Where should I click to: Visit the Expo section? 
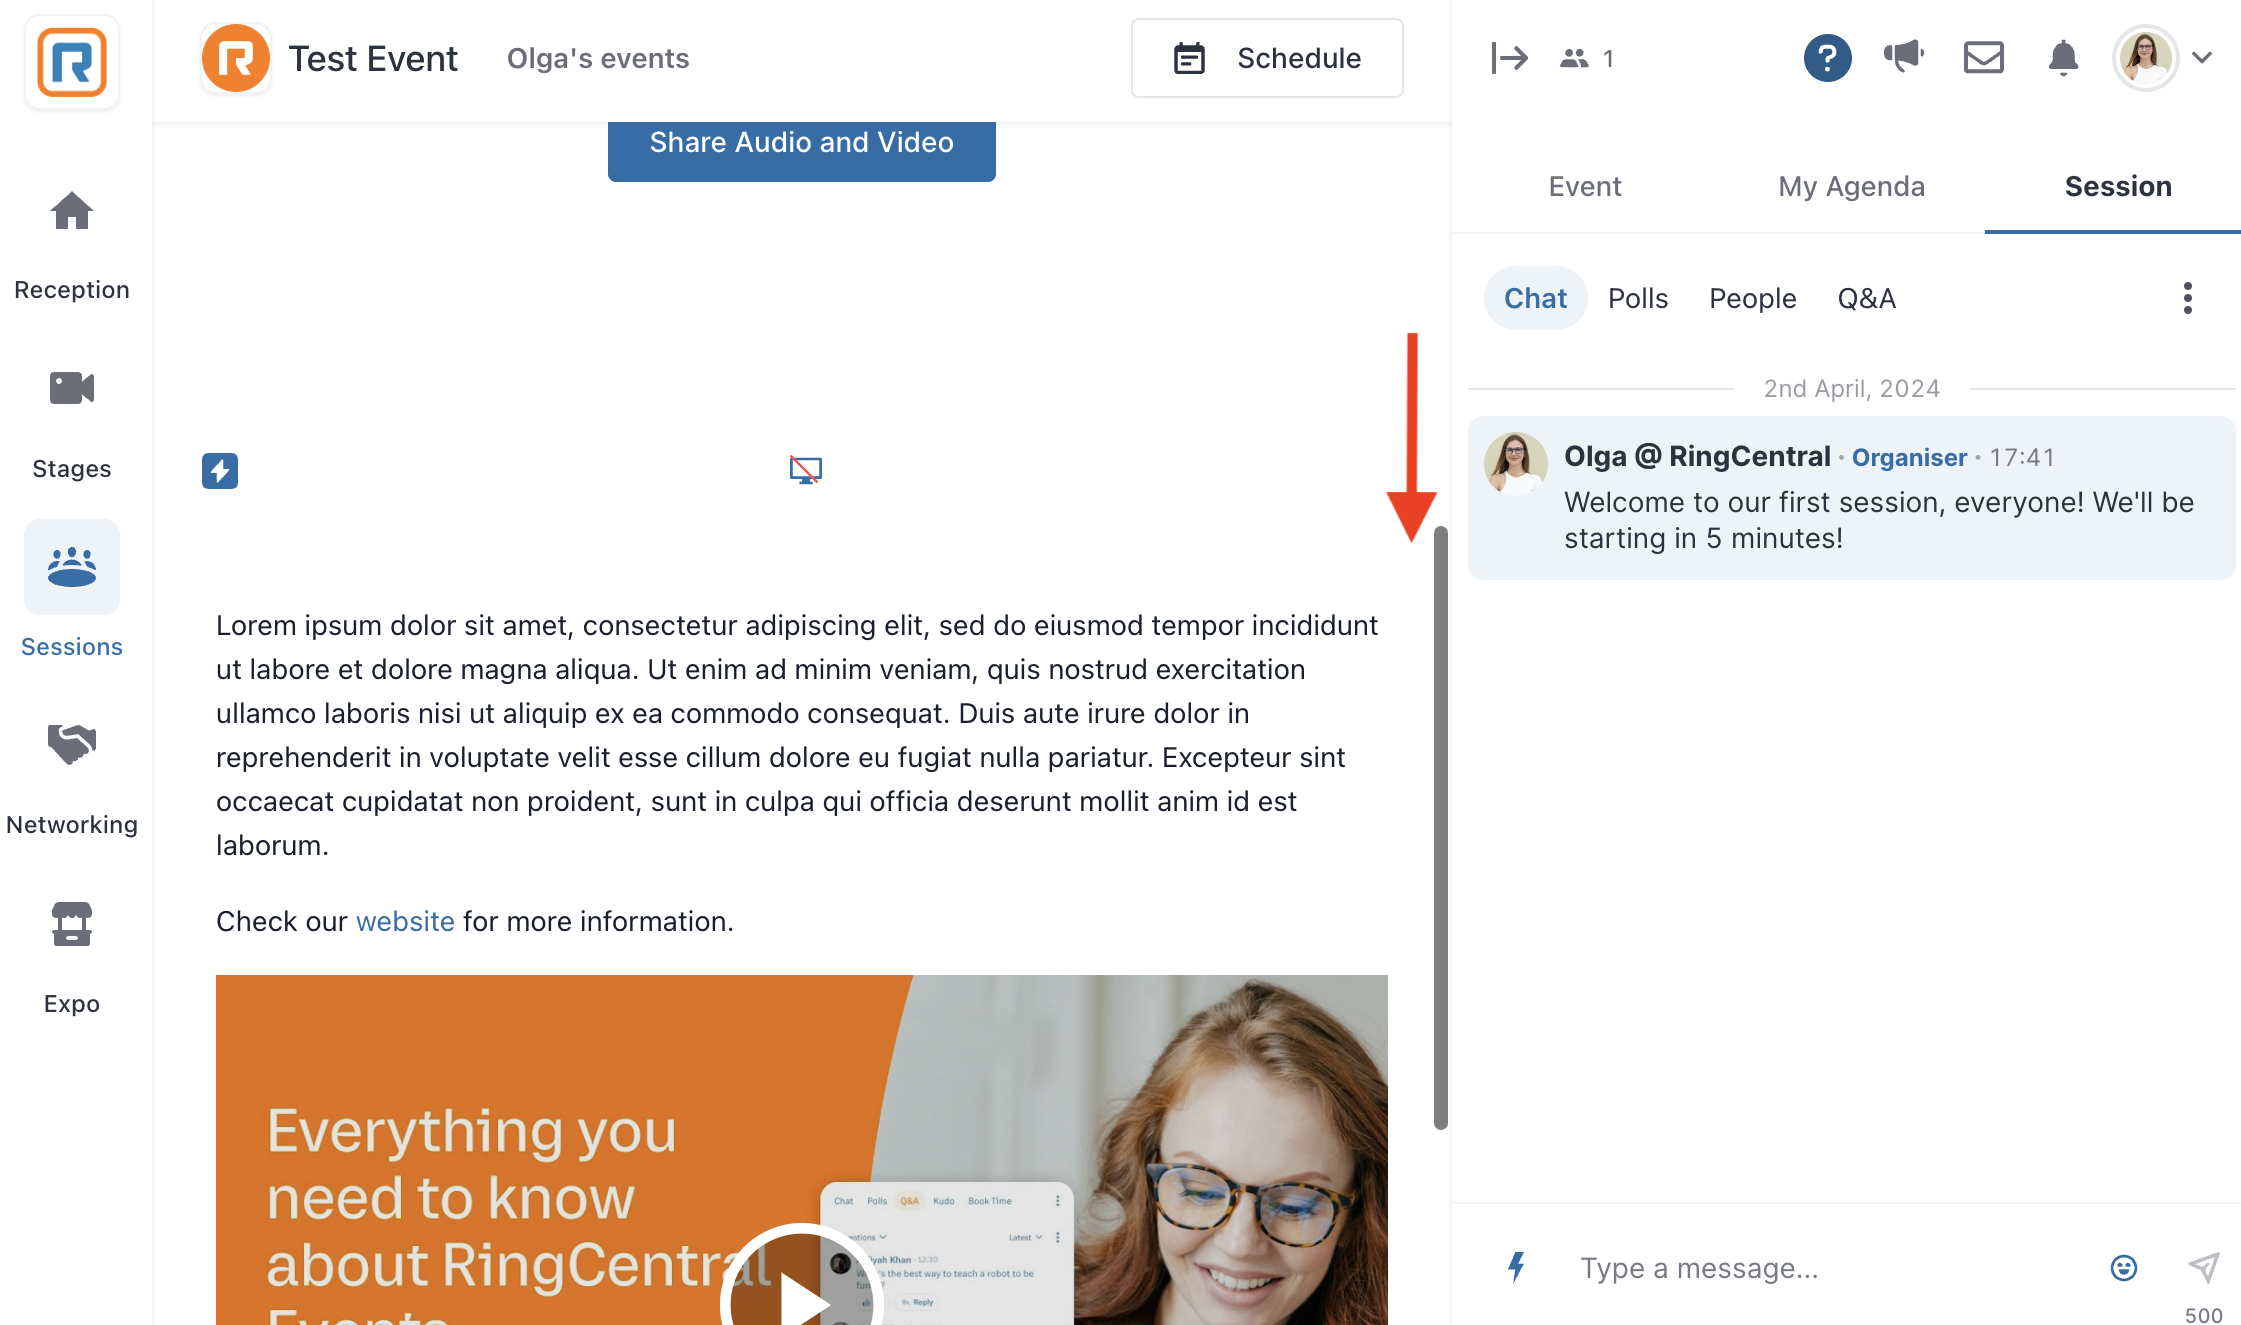tap(72, 959)
